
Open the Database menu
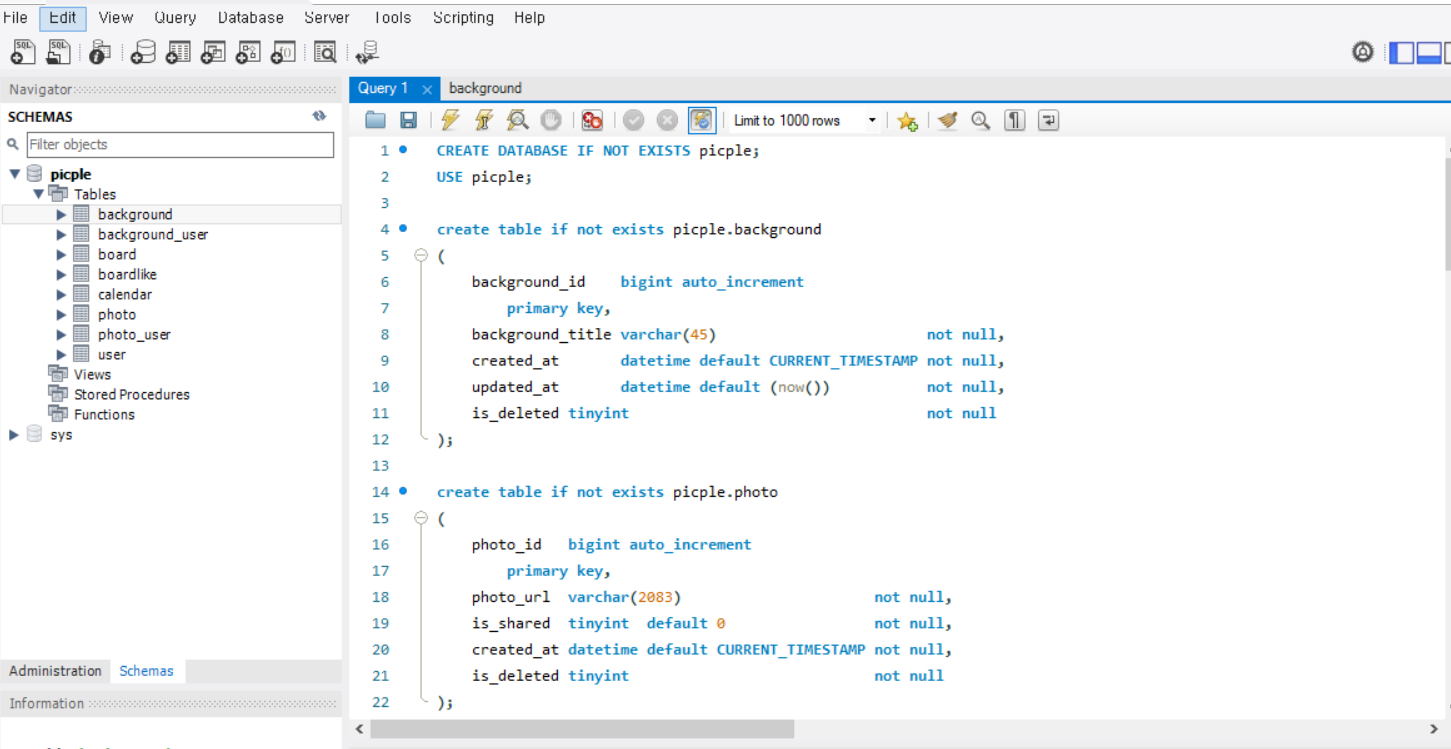[250, 18]
